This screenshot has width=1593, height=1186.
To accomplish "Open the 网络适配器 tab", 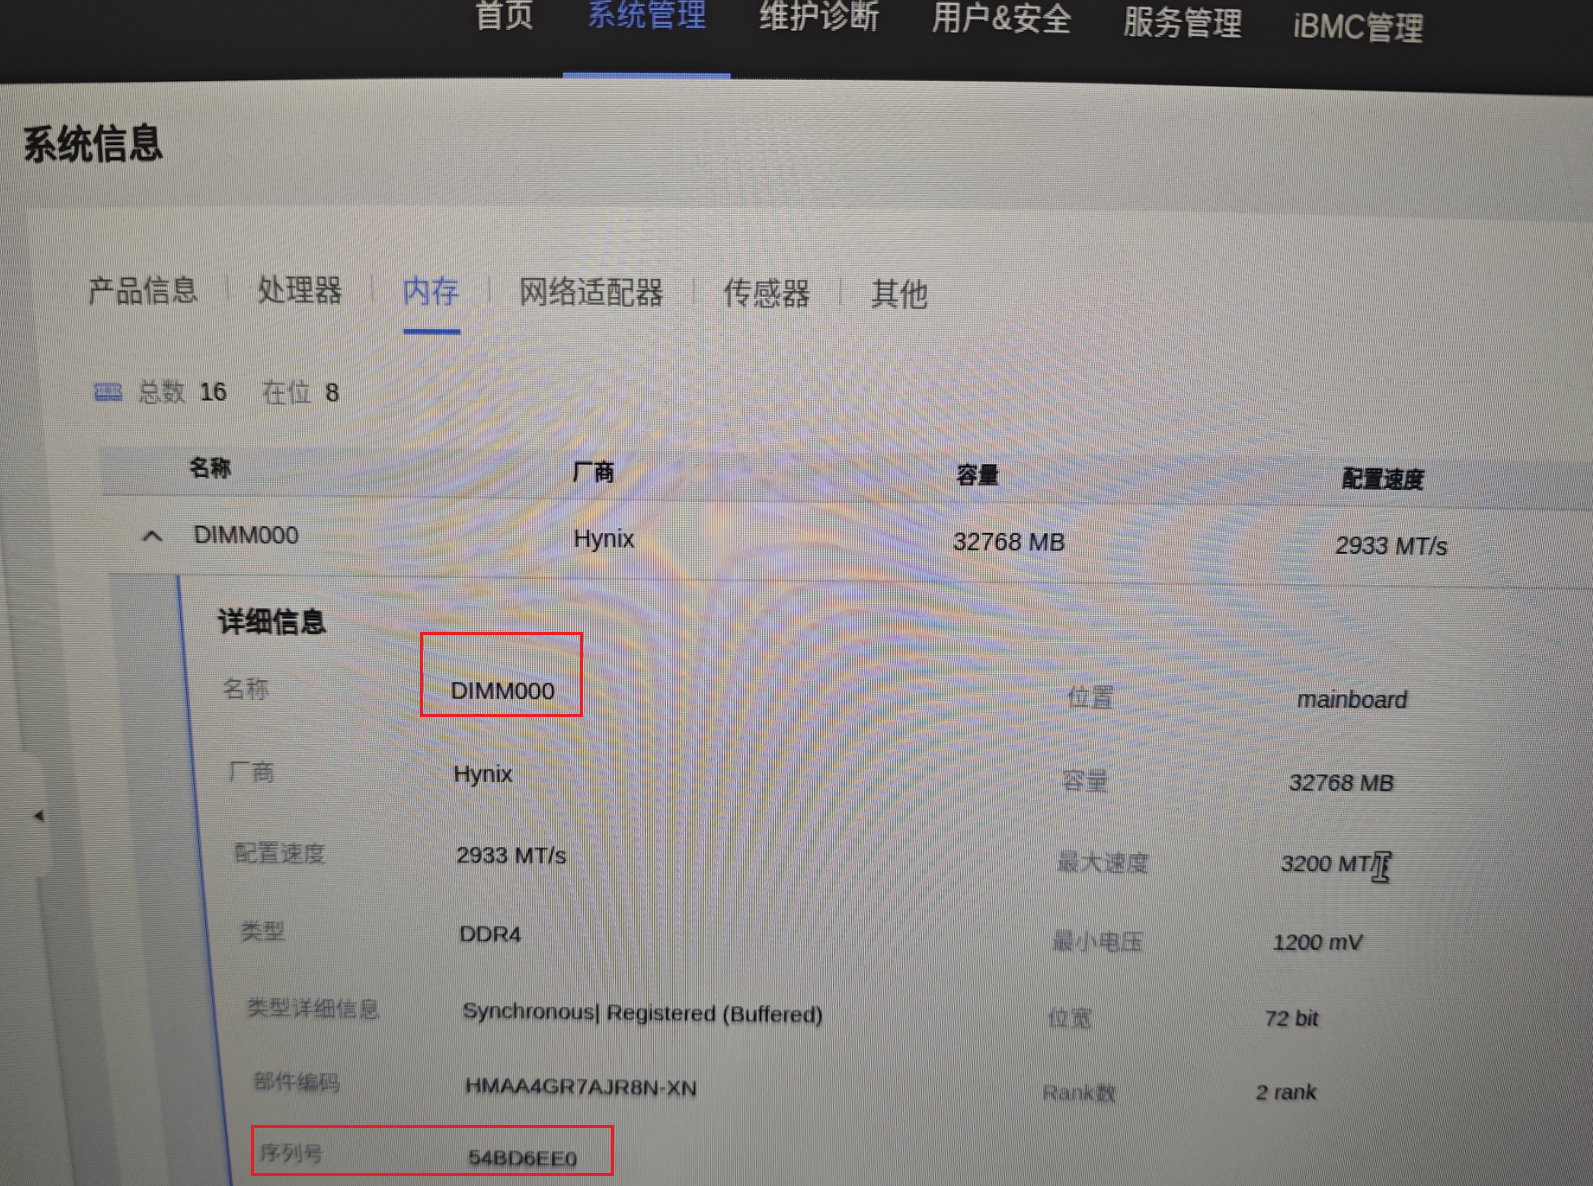I will coord(591,292).
